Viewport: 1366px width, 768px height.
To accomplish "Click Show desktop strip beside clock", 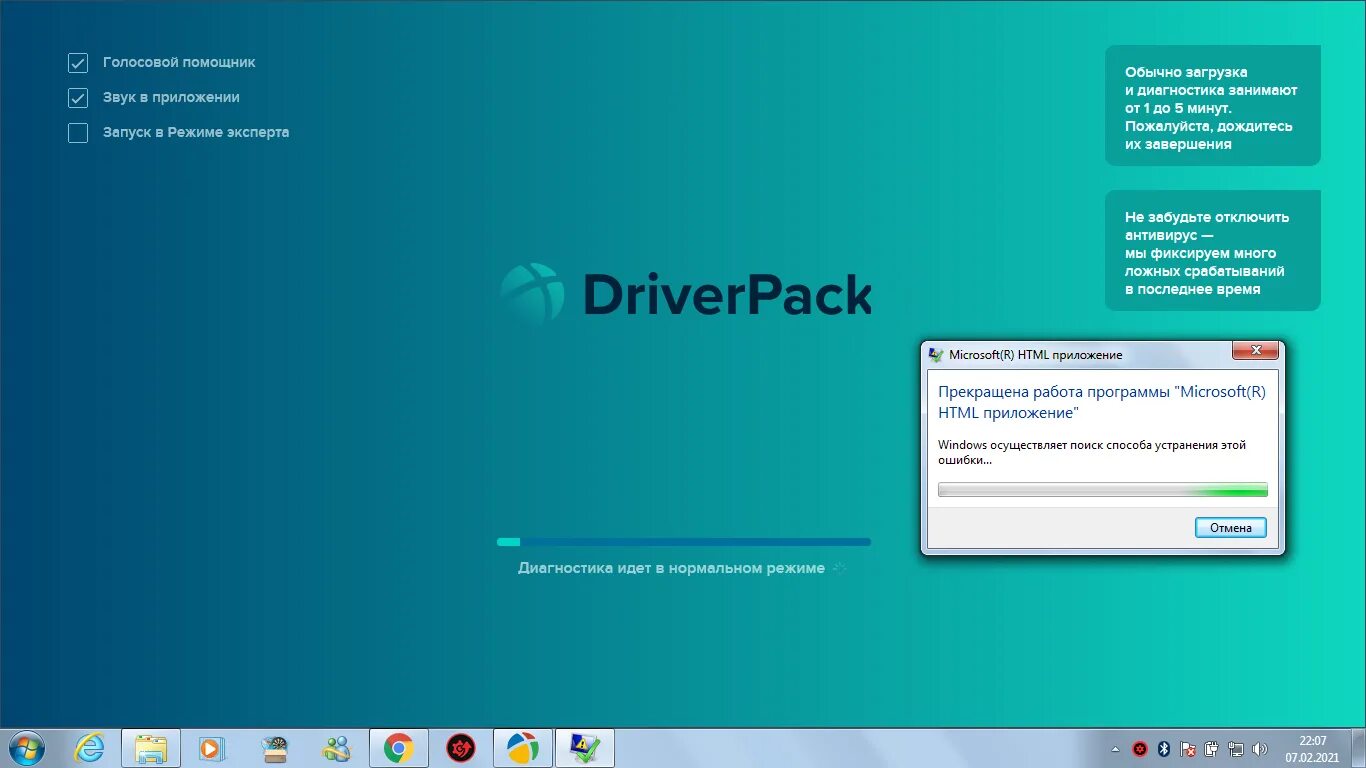I will pyautogui.click(x=1358, y=748).
